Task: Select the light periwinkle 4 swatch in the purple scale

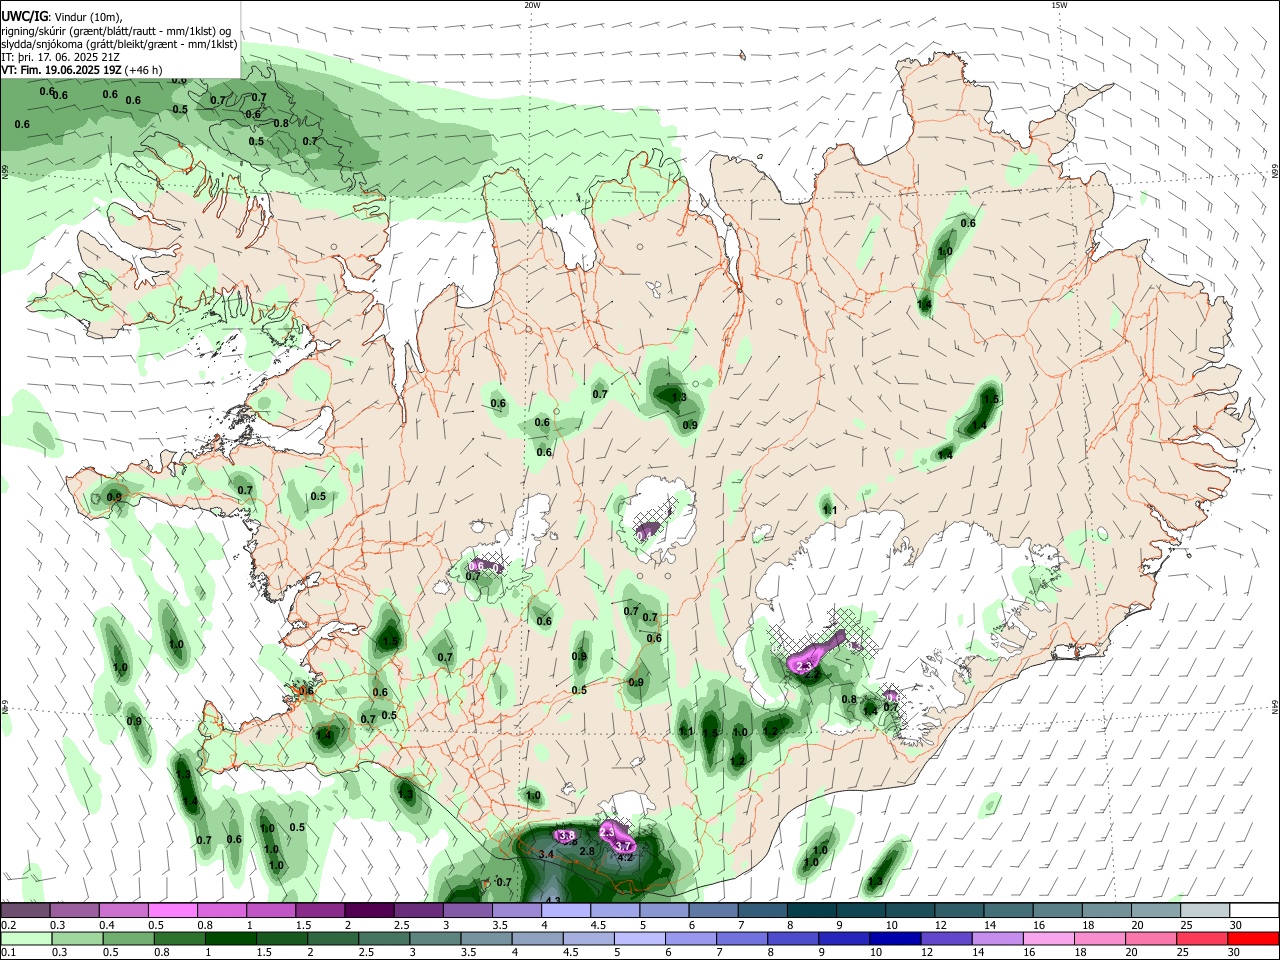Action: pyautogui.click(x=566, y=911)
